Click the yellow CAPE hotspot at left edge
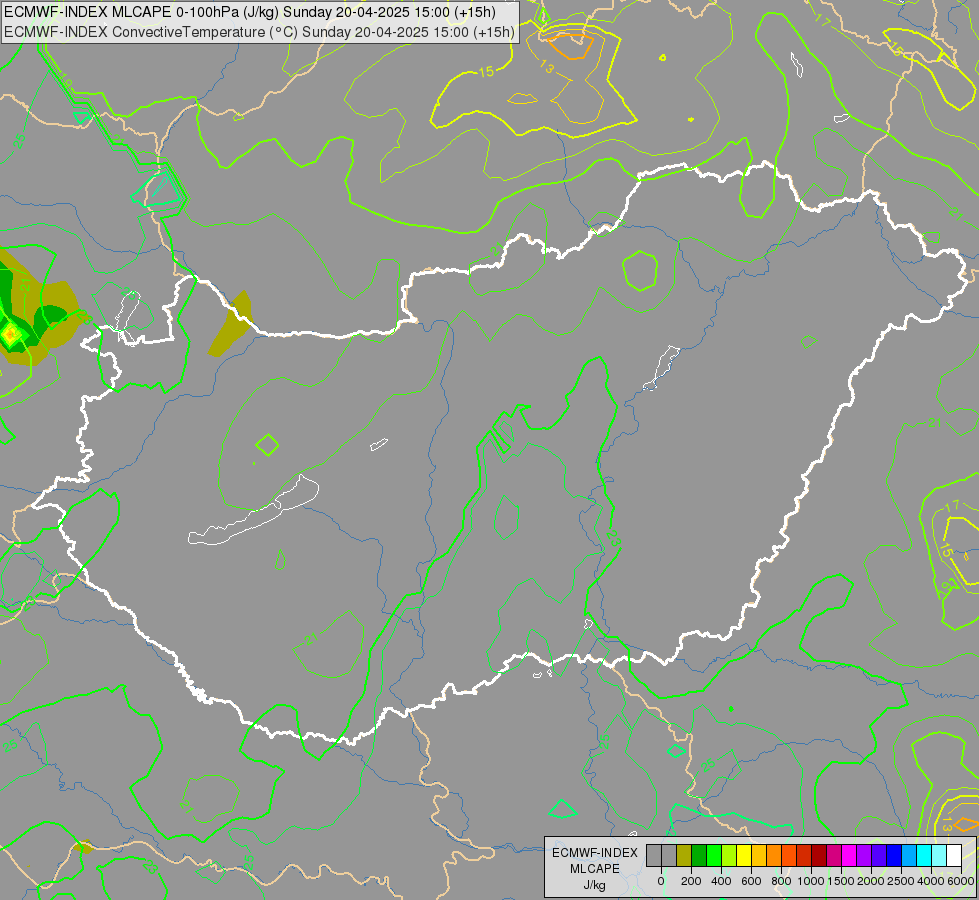The image size is (979, 900). click(10, 335)
